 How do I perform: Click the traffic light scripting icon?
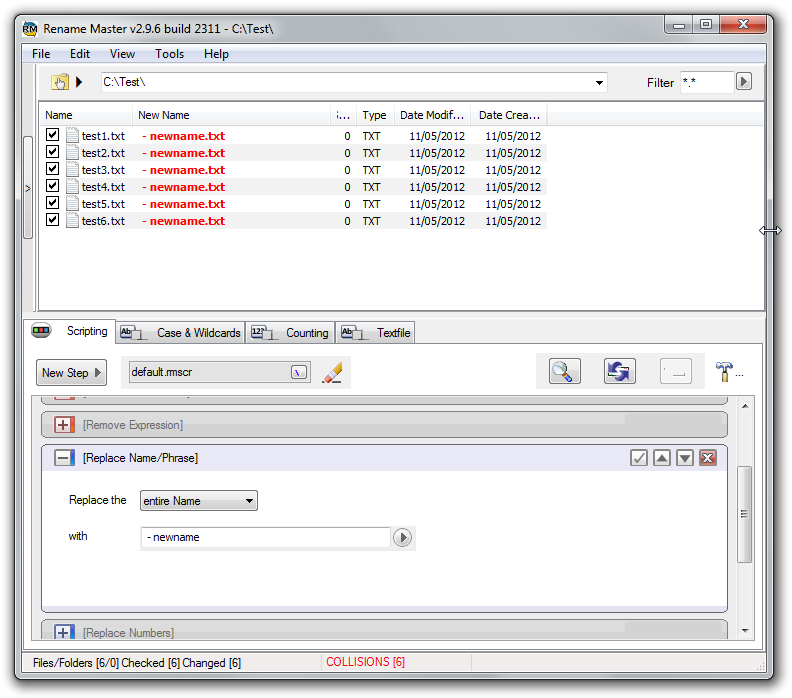tap(41, 331)
